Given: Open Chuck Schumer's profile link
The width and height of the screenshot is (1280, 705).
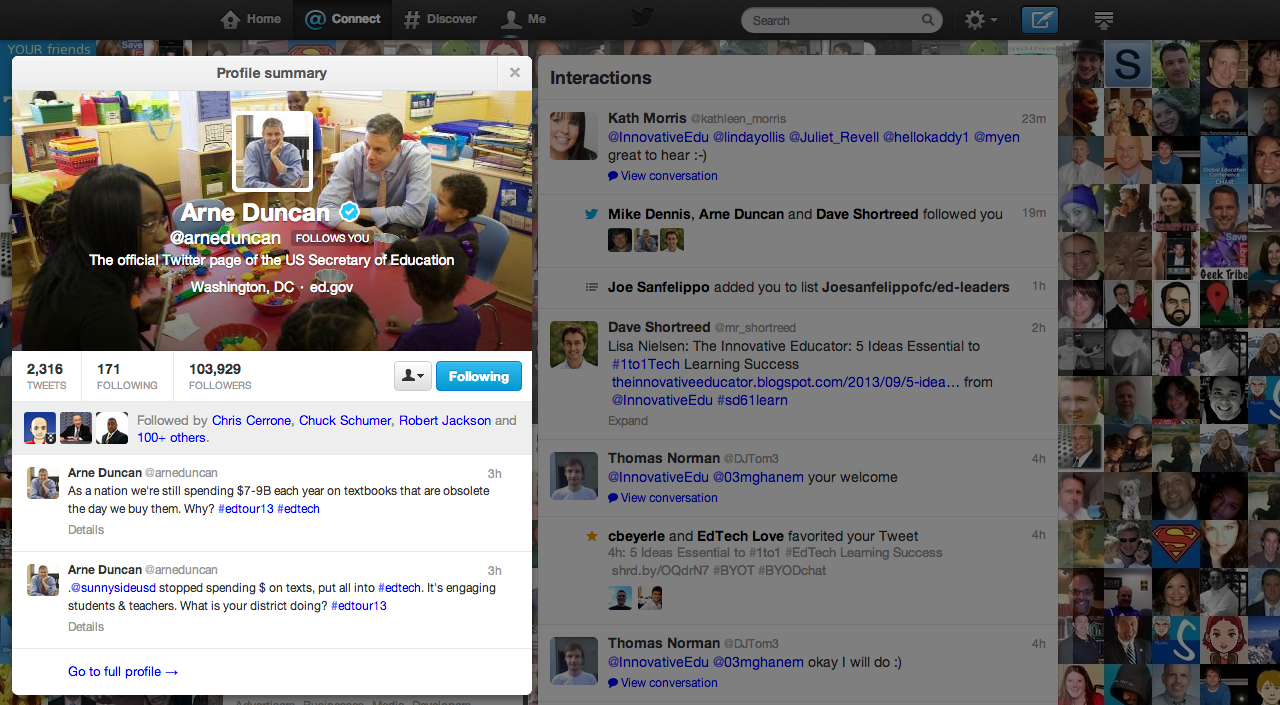Looking at the screenshot, I should click(345, 420).
